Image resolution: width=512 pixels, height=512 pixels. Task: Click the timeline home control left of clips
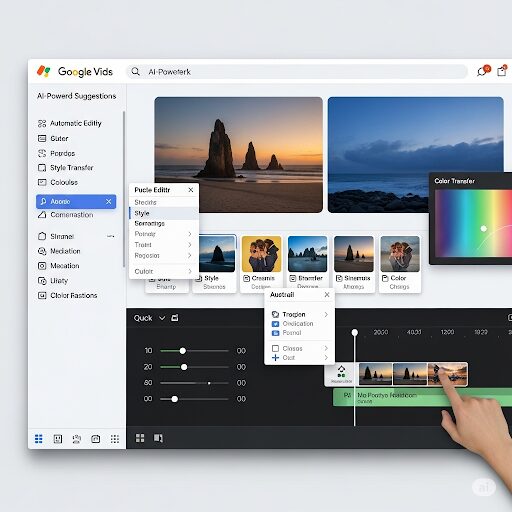tap(341, 374)
